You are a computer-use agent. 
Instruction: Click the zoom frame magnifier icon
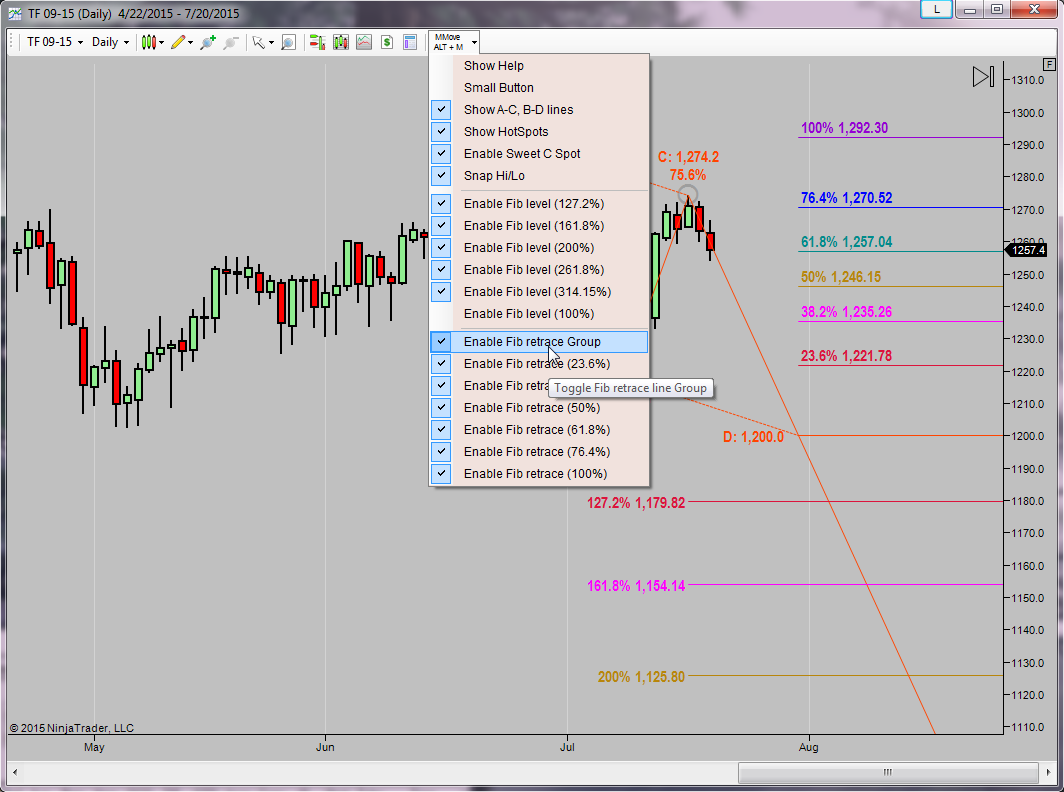tap(288, 42)
